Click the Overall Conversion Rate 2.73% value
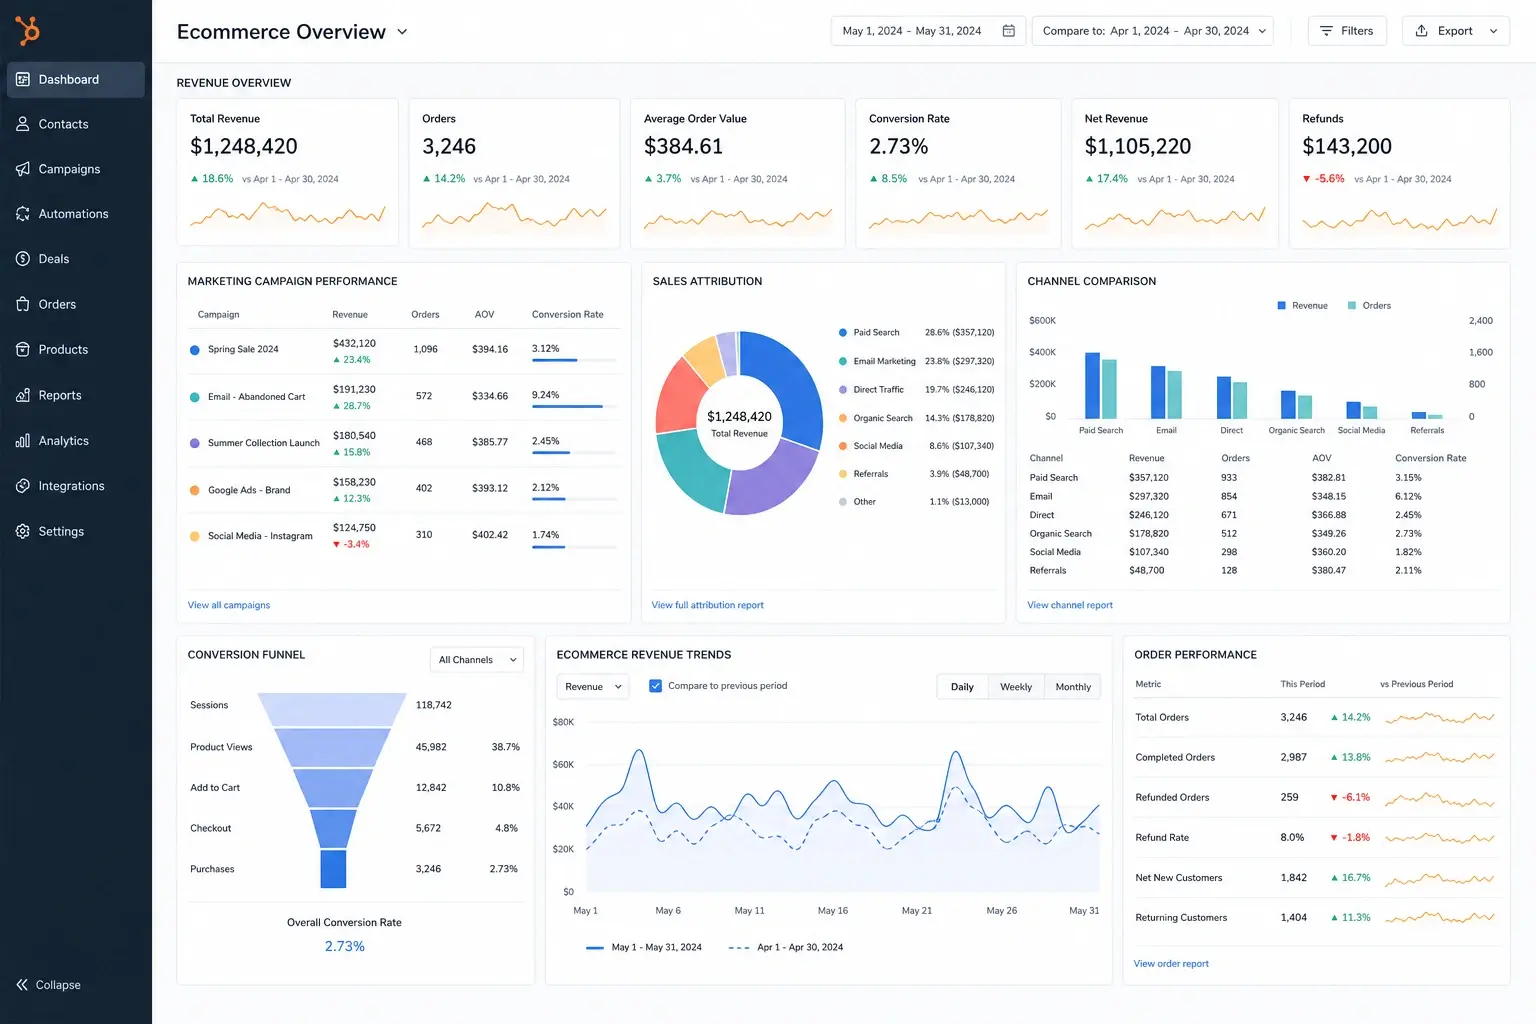 (344, 947)
